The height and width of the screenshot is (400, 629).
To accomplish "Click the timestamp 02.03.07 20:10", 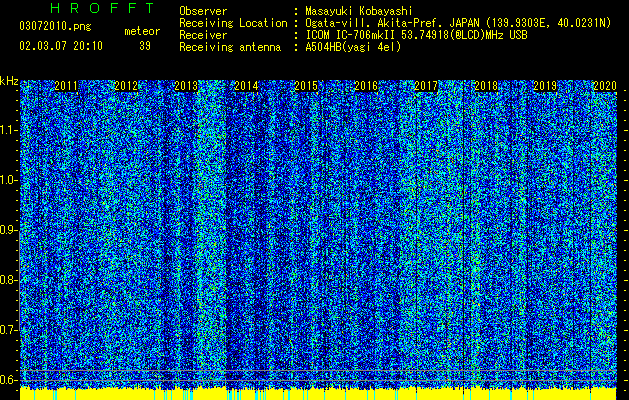I will (61, 46).
